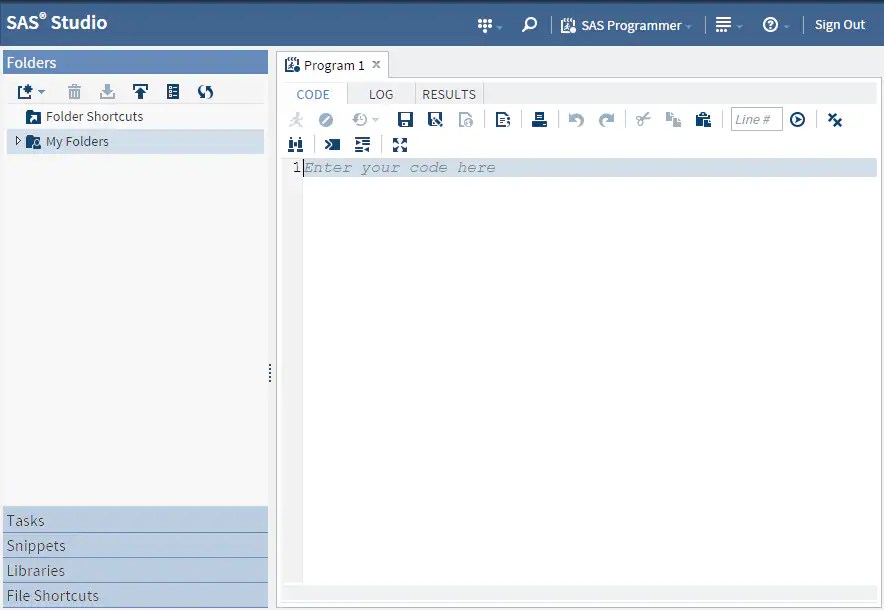884x610 pixels.
Task: Cut selected code using scissors icon
Action: 641,119
